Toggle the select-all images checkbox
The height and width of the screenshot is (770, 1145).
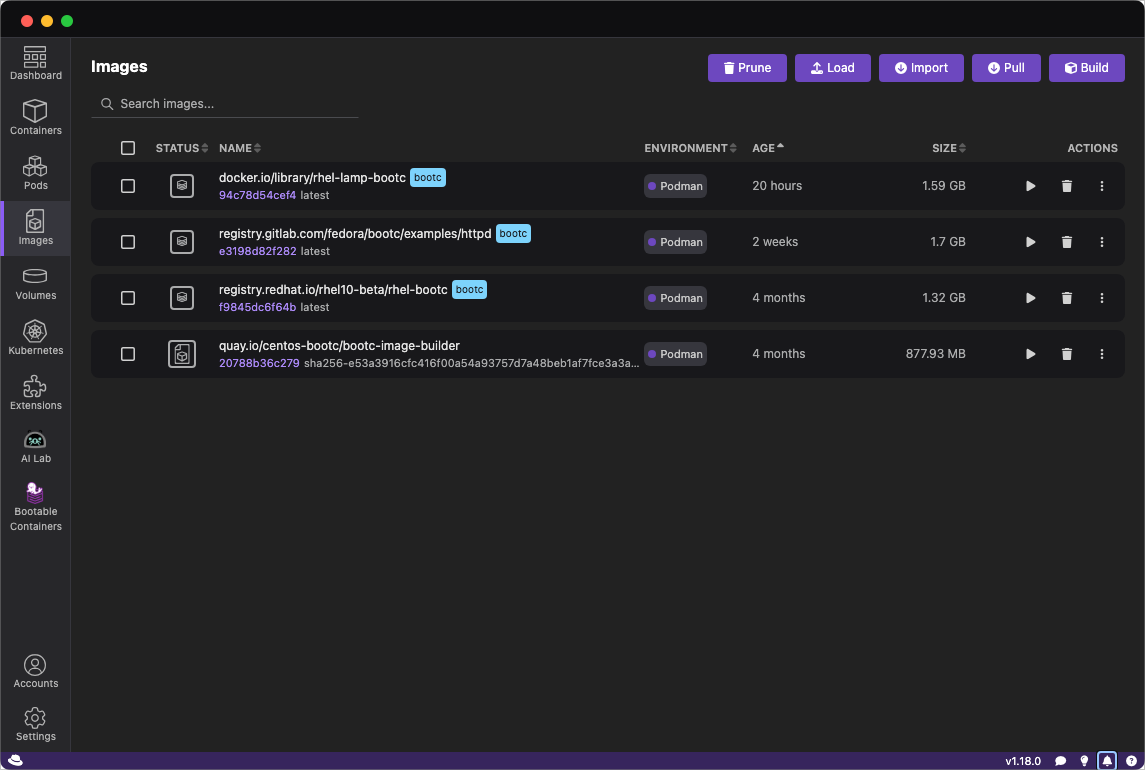tap(128, 148)
